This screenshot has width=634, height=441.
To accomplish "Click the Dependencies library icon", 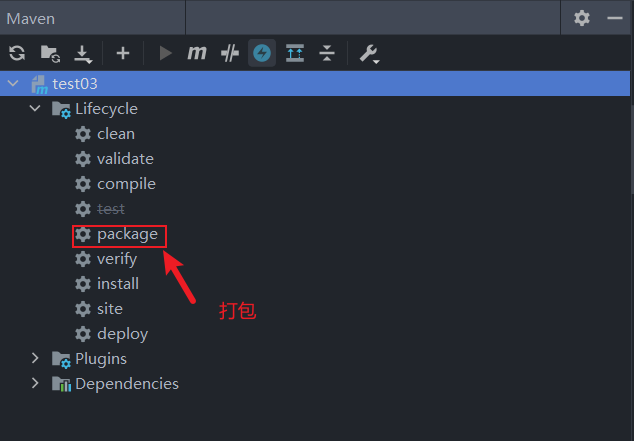I will 61,384.
